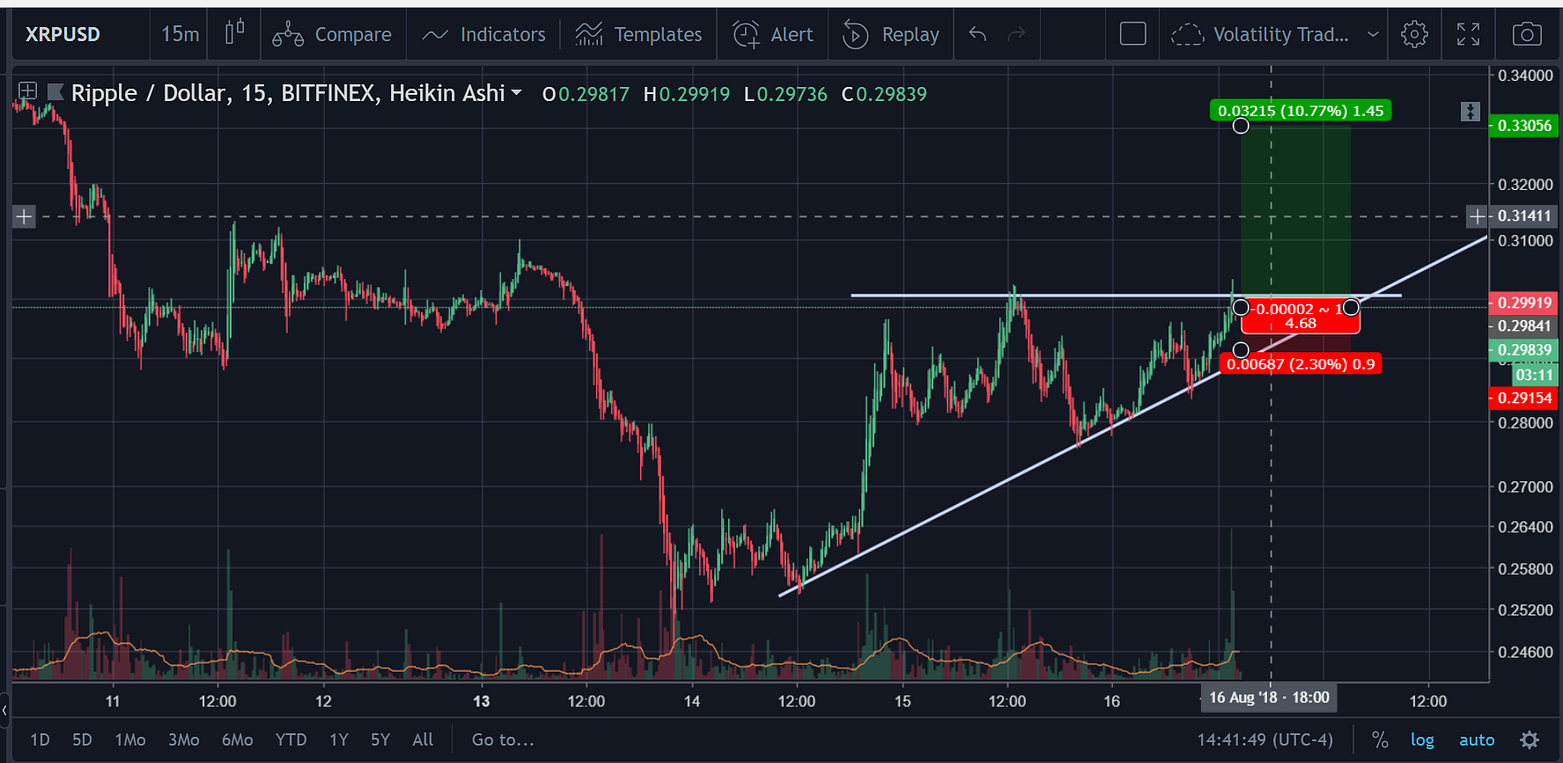This screenshot has height=763, width=1563.
Task: Toggle percentage scale mode
Action: (x=1380, y=740)
